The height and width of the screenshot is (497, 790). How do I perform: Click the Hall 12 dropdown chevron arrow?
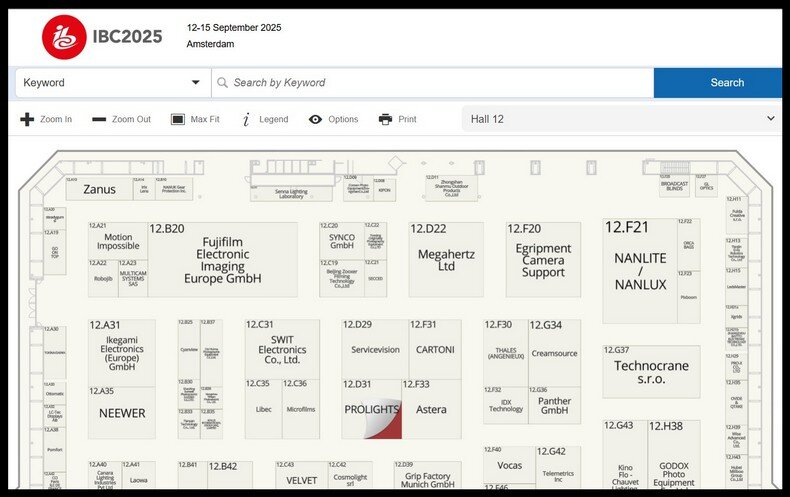click(x=770, y=119)
